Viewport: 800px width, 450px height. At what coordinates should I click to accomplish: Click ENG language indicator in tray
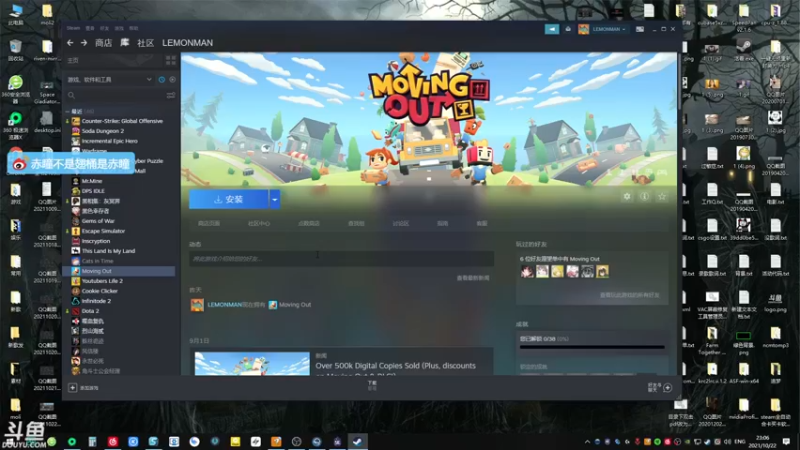pyautogui.click(x=740, y=441)
